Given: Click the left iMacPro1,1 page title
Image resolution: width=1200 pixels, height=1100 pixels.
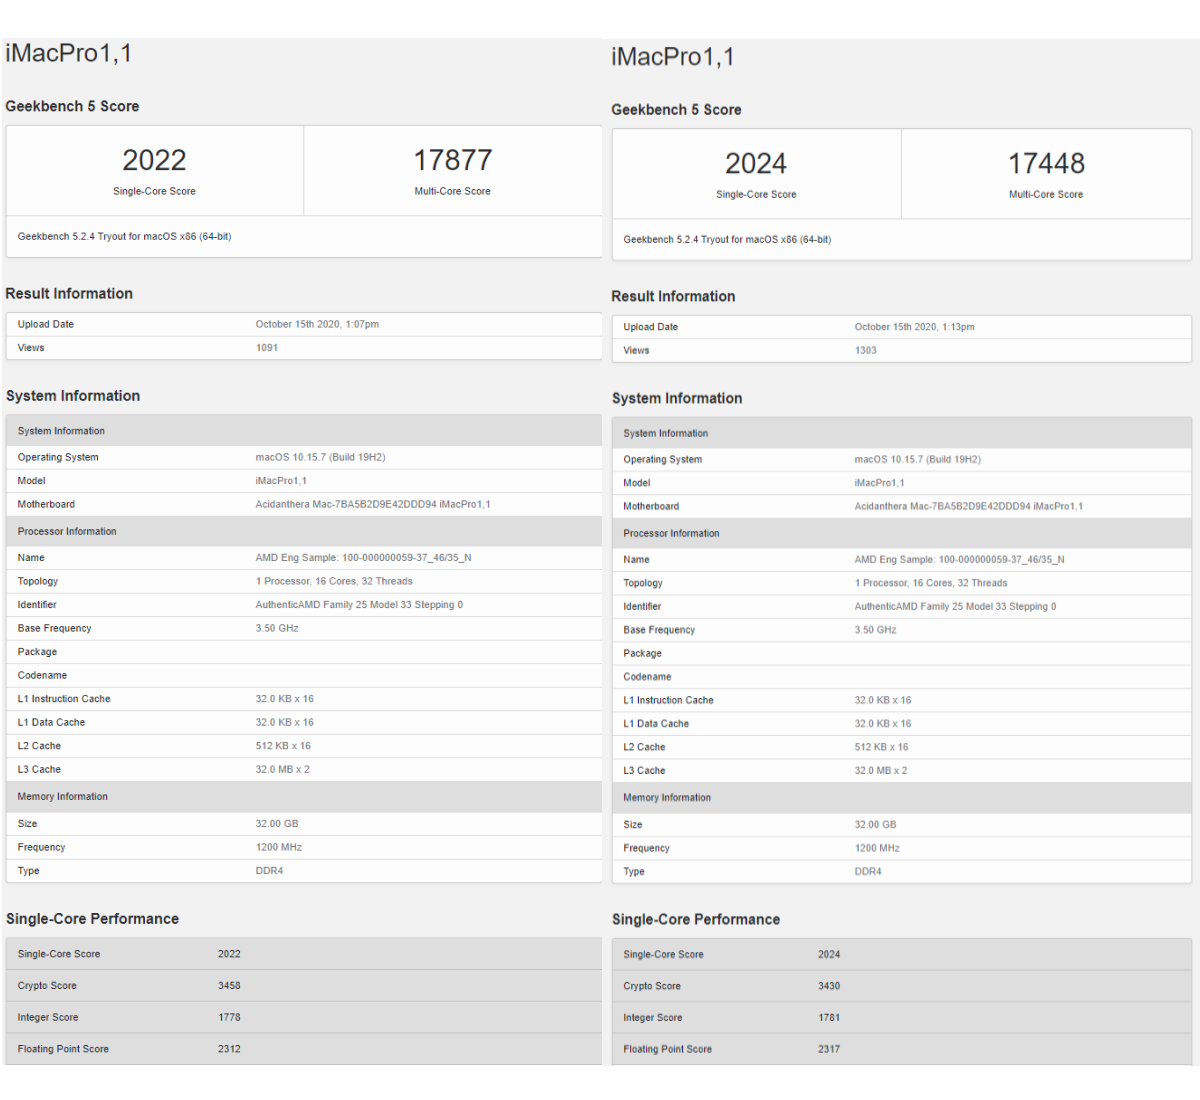Looking at the screenshot, I should tap(69, 53).
